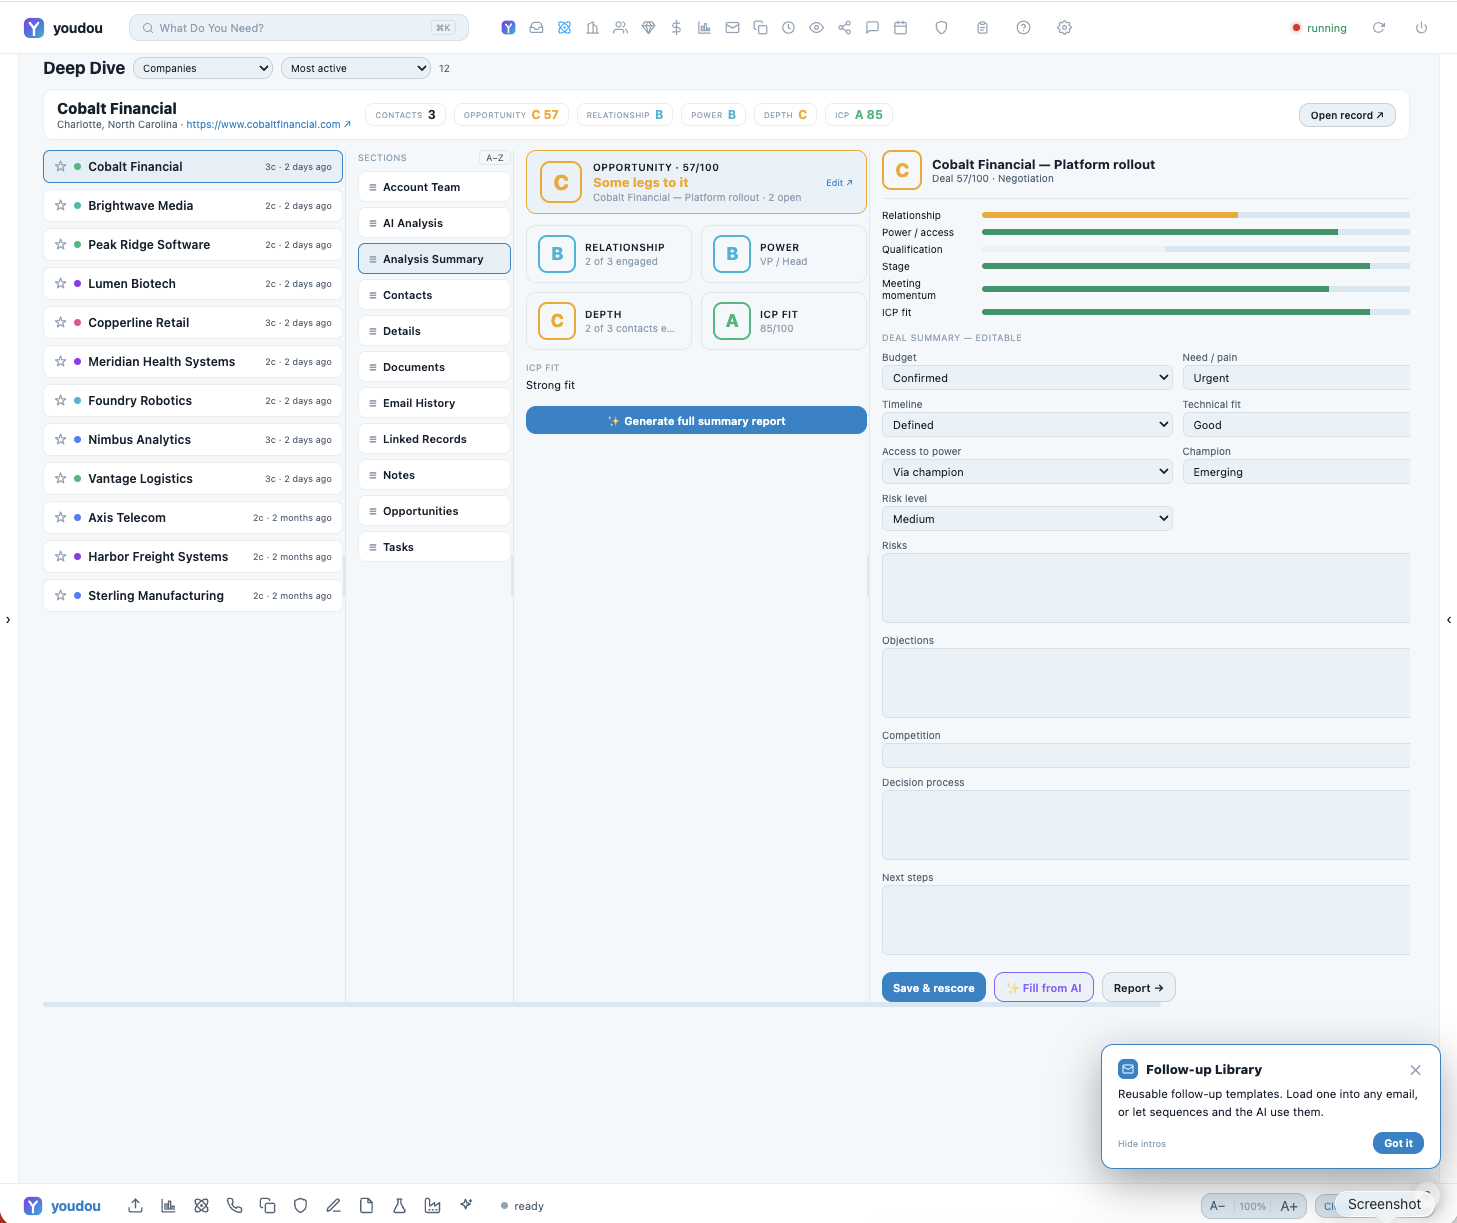This screenshot has width=1457, height=1223.
Task: Open the settings gear icon
Action: [x=1065, y=28]
